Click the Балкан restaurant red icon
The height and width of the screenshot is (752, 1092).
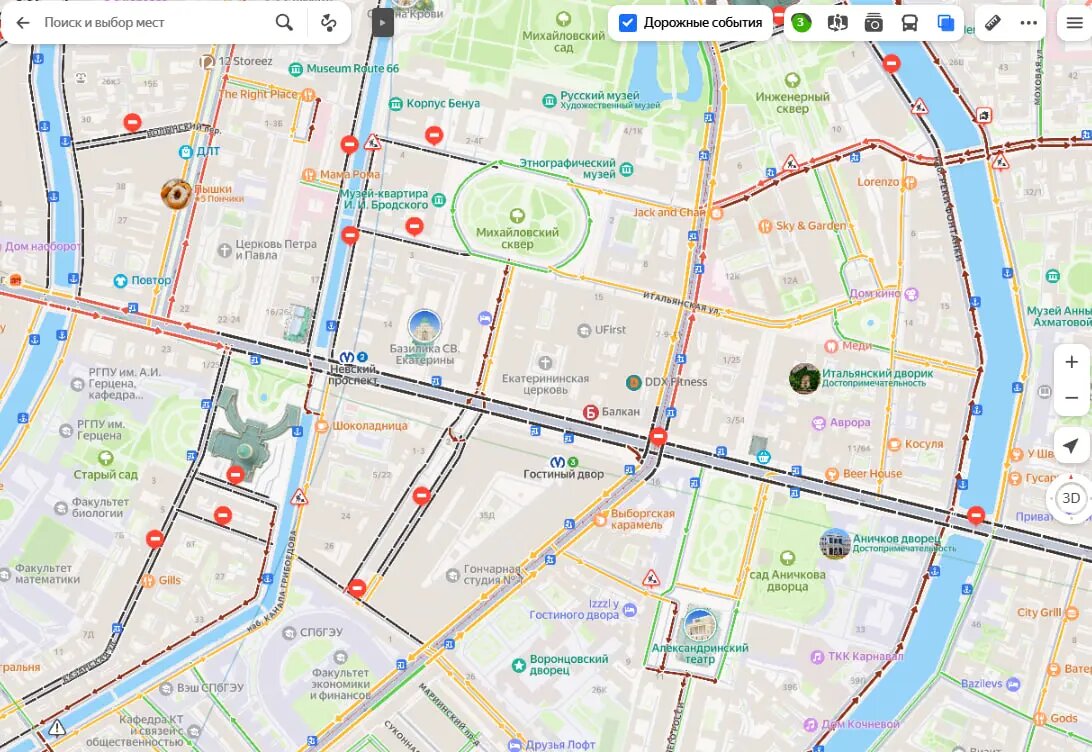[x=591, y=412]
